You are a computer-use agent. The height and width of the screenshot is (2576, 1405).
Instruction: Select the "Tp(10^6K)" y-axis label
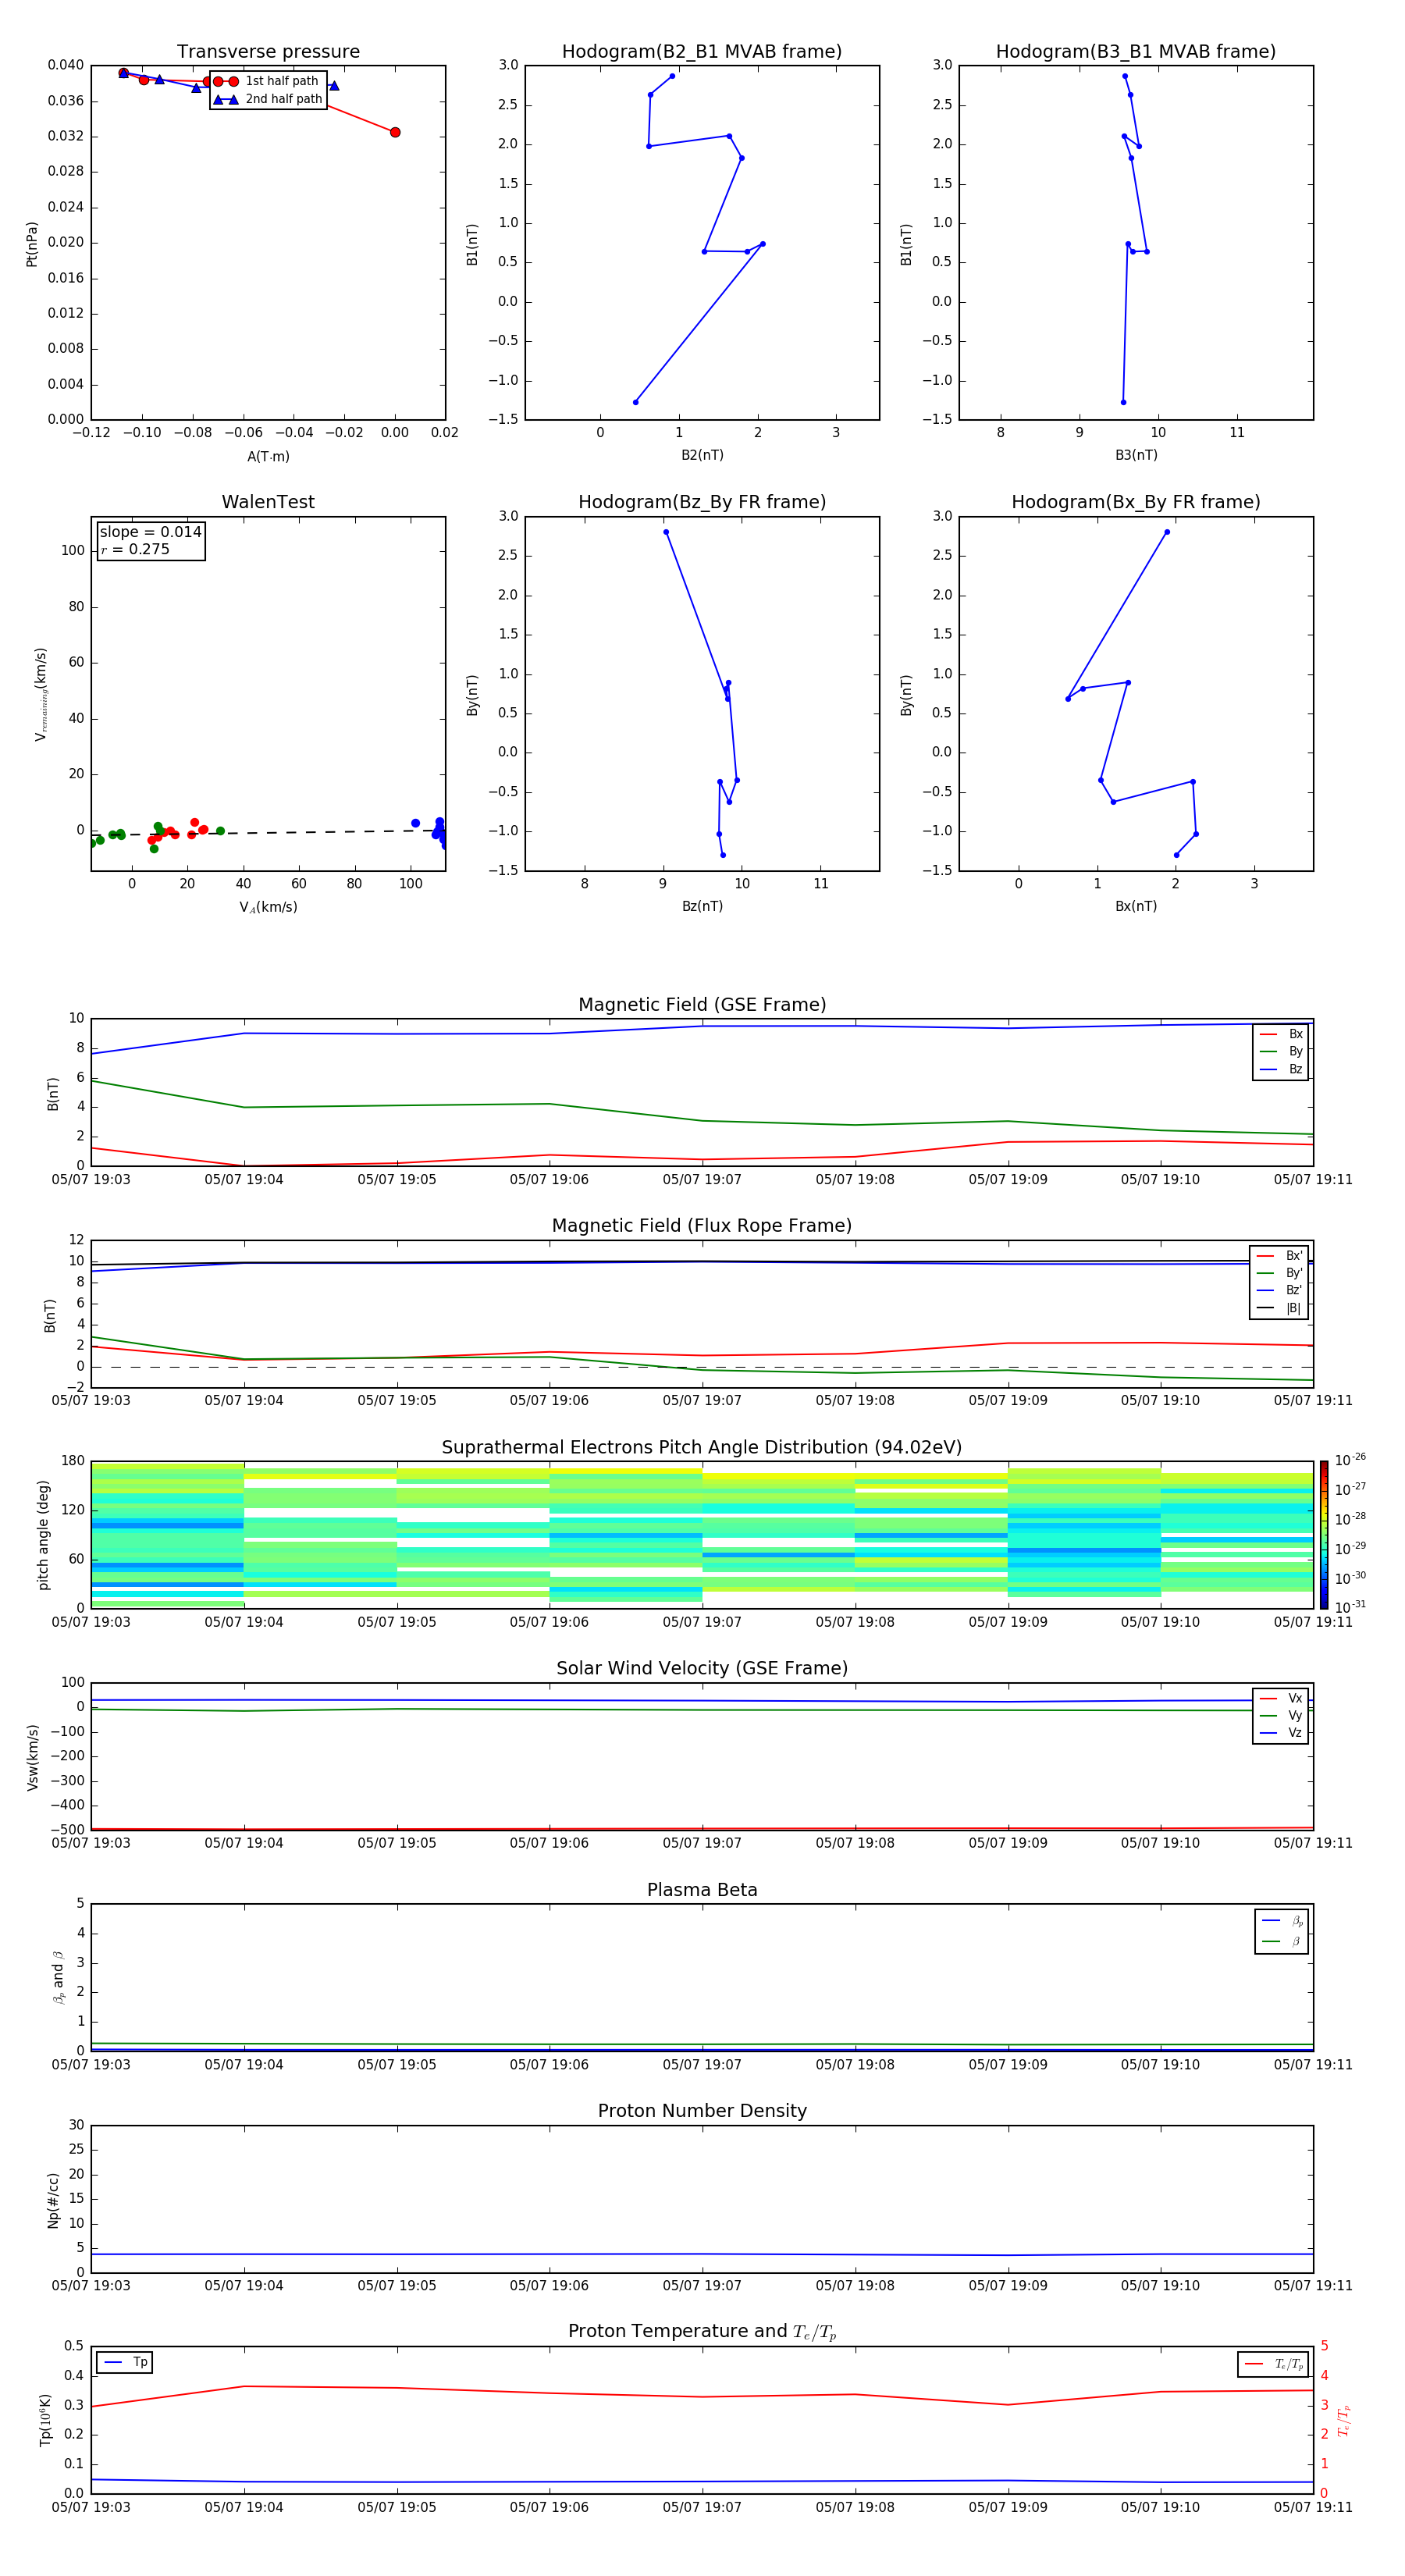(x=45, y=2420)
